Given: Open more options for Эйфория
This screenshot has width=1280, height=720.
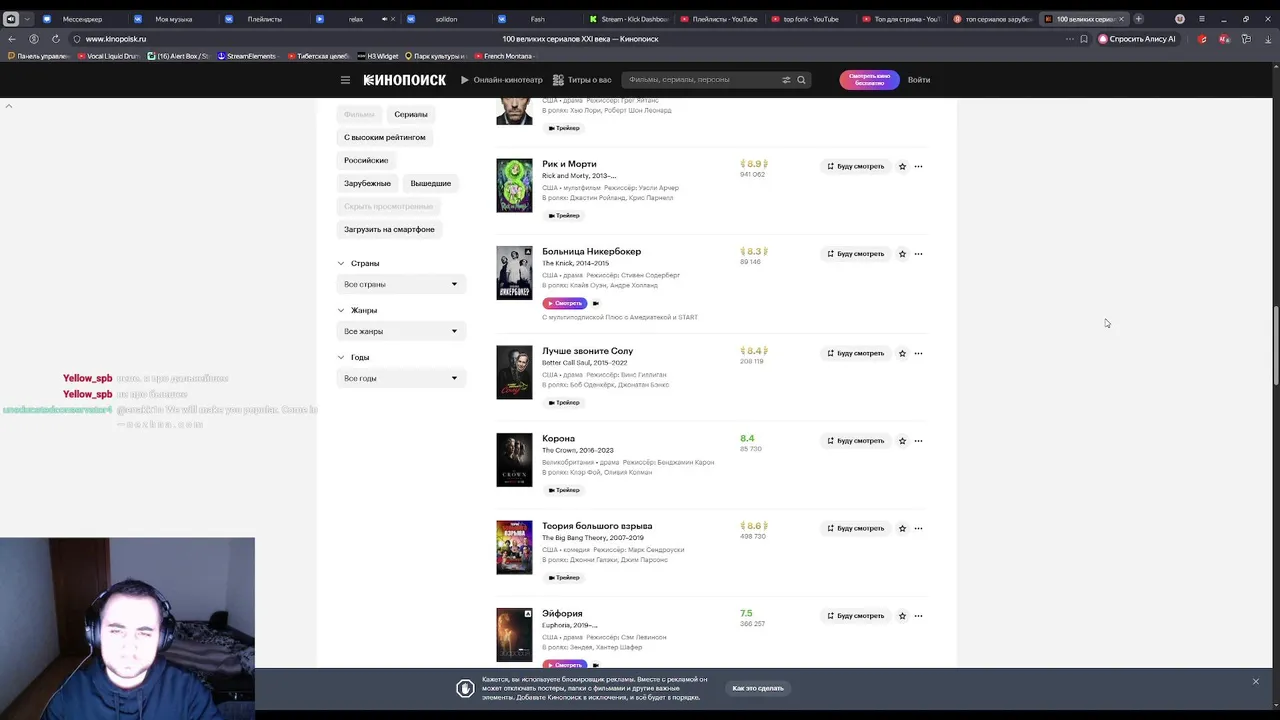Looking at the screenshot, I should 918,616.
